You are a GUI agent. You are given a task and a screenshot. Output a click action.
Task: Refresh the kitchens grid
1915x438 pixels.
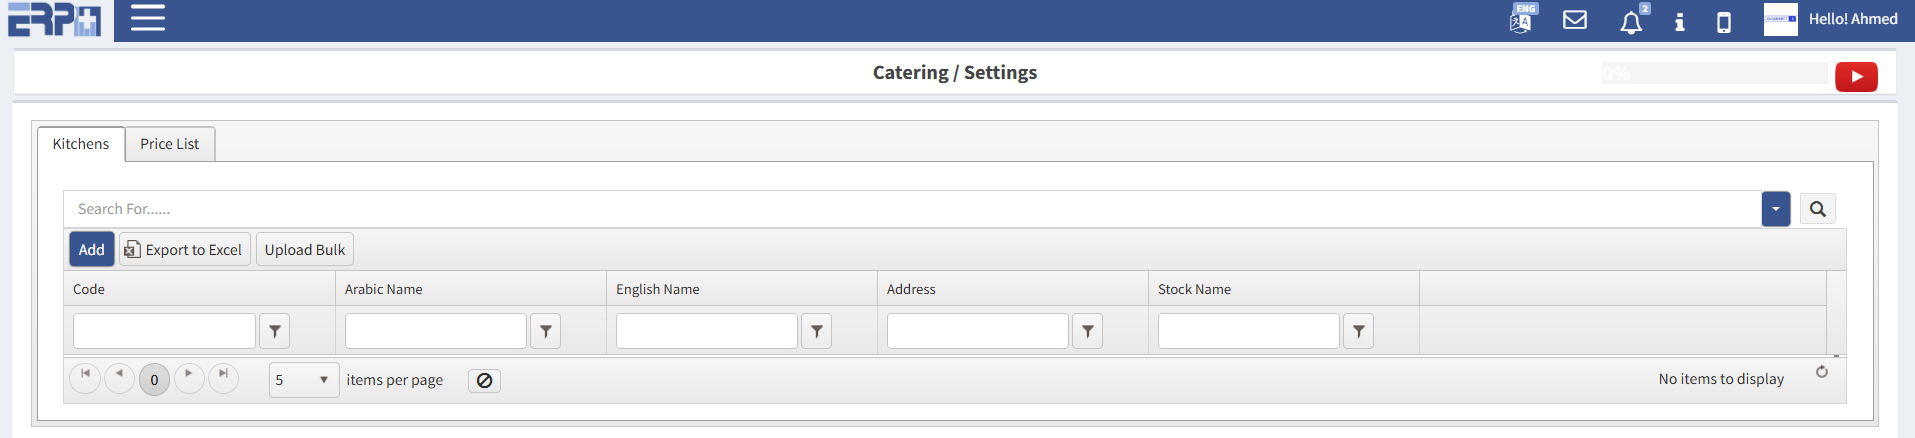(1822, 372)
